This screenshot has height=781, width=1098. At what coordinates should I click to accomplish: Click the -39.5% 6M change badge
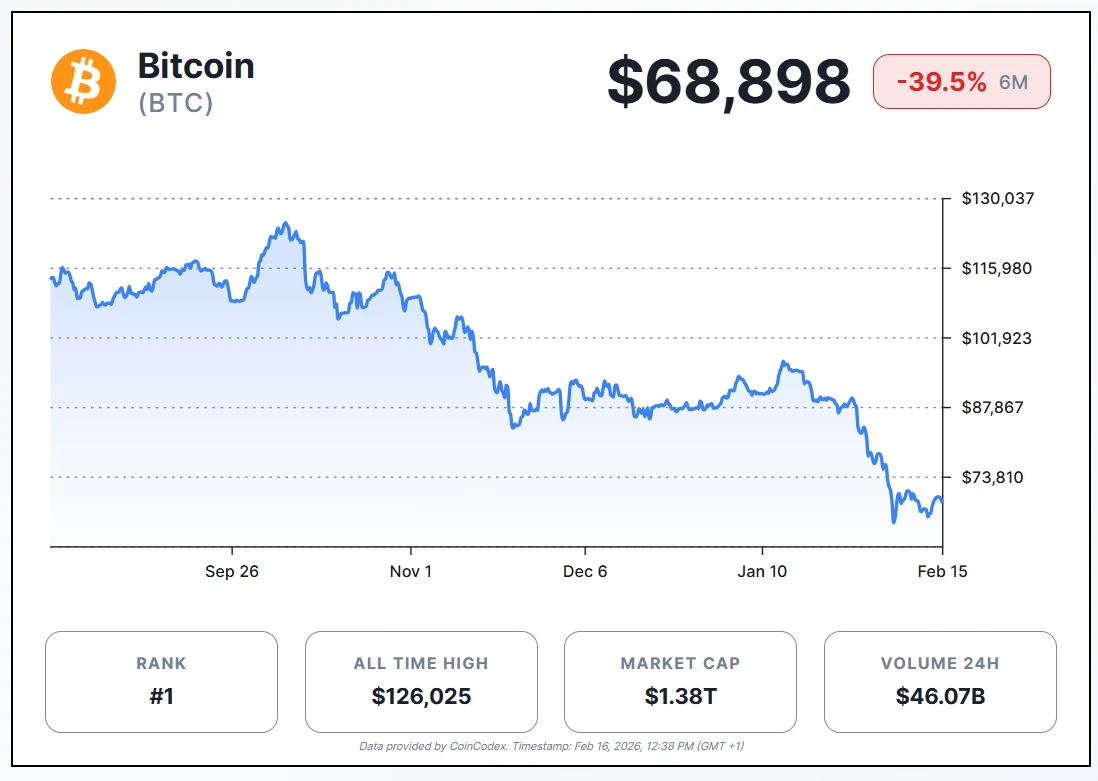pos(961,82)
